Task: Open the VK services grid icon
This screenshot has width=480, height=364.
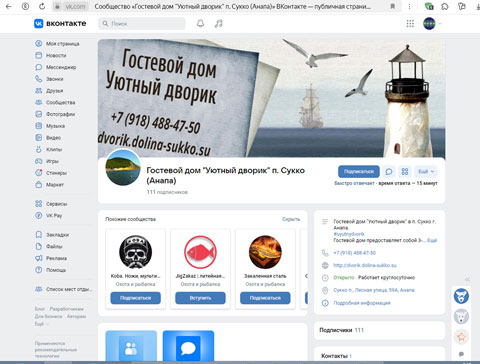Action: [x=410, y=23]
